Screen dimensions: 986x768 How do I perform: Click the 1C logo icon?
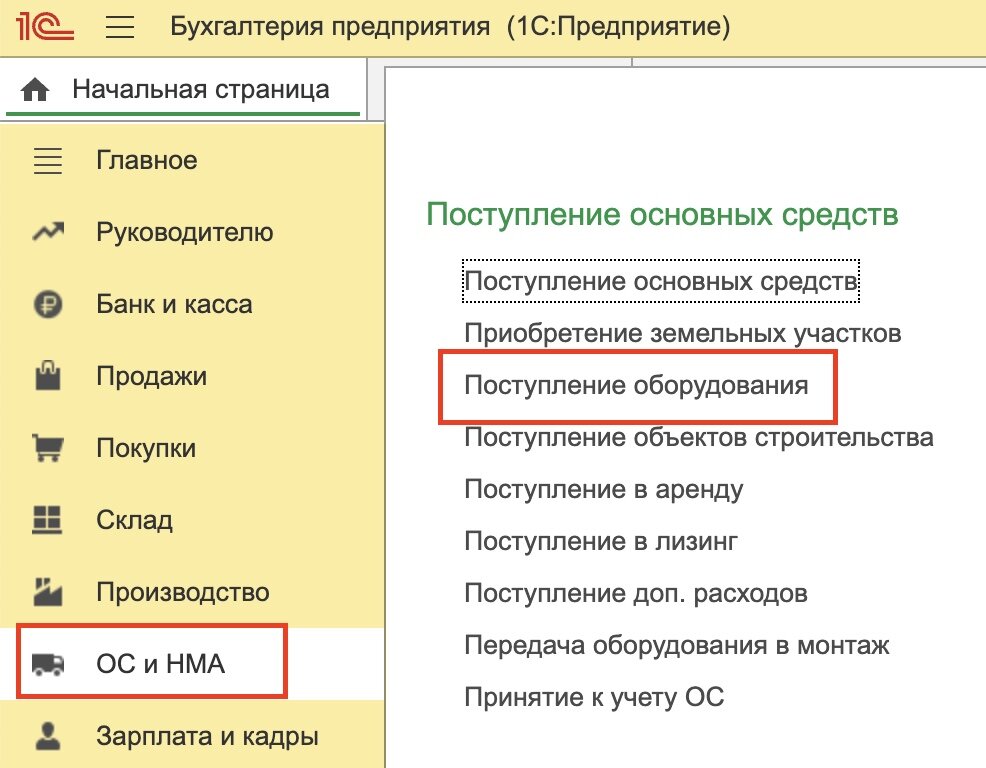[44, 28]
